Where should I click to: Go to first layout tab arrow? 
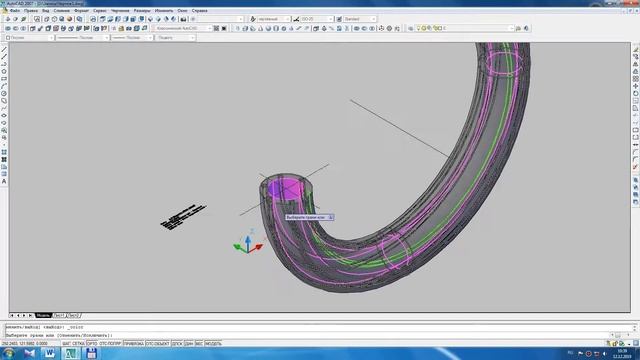coord(12,316)
